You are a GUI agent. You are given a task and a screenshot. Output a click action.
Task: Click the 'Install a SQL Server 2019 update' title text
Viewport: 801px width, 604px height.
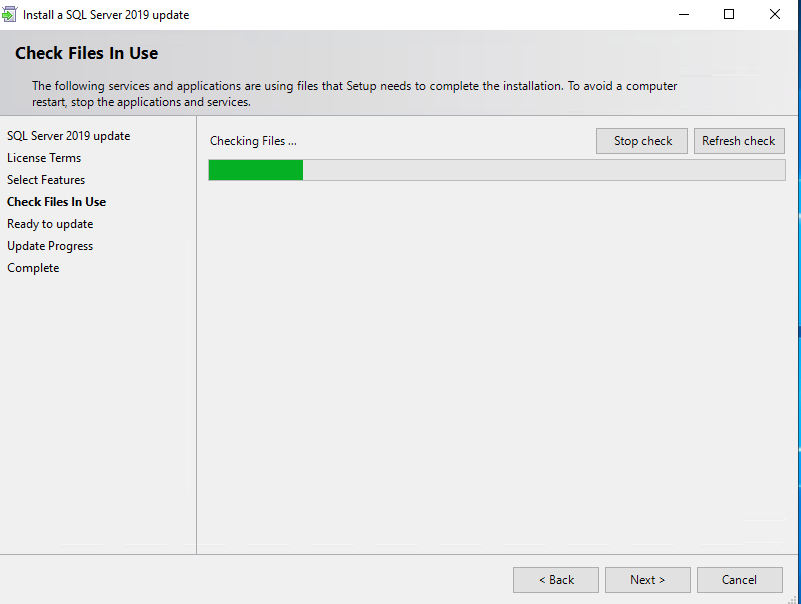106,15
